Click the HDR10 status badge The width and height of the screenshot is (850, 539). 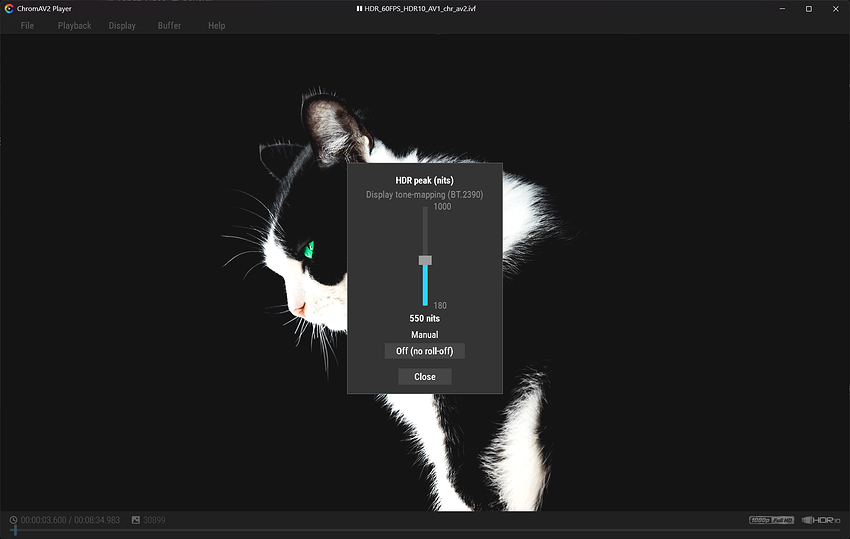[821, 520]
